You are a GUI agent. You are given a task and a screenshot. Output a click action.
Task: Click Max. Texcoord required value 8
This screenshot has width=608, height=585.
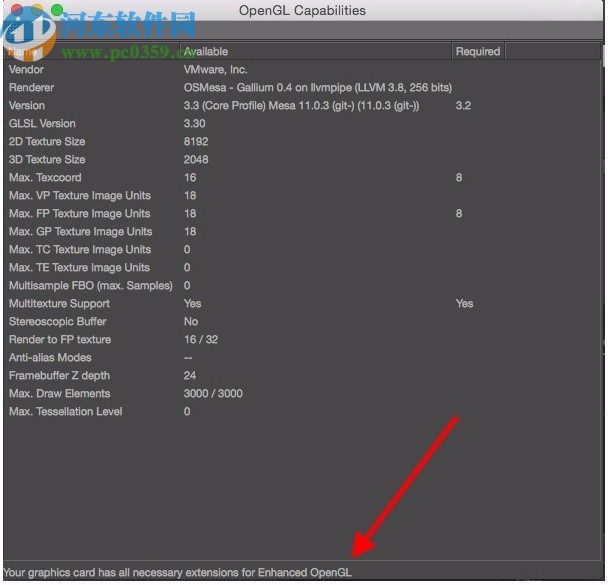[x=459, y=178]
